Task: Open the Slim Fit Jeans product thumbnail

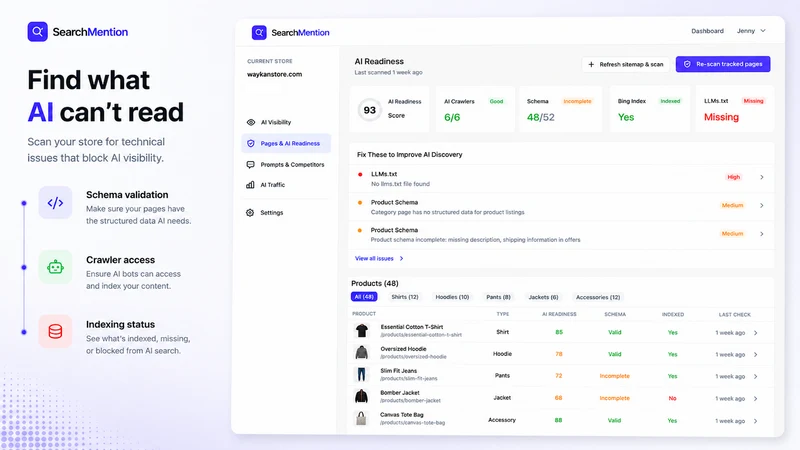Action: [x=362, y=374]
